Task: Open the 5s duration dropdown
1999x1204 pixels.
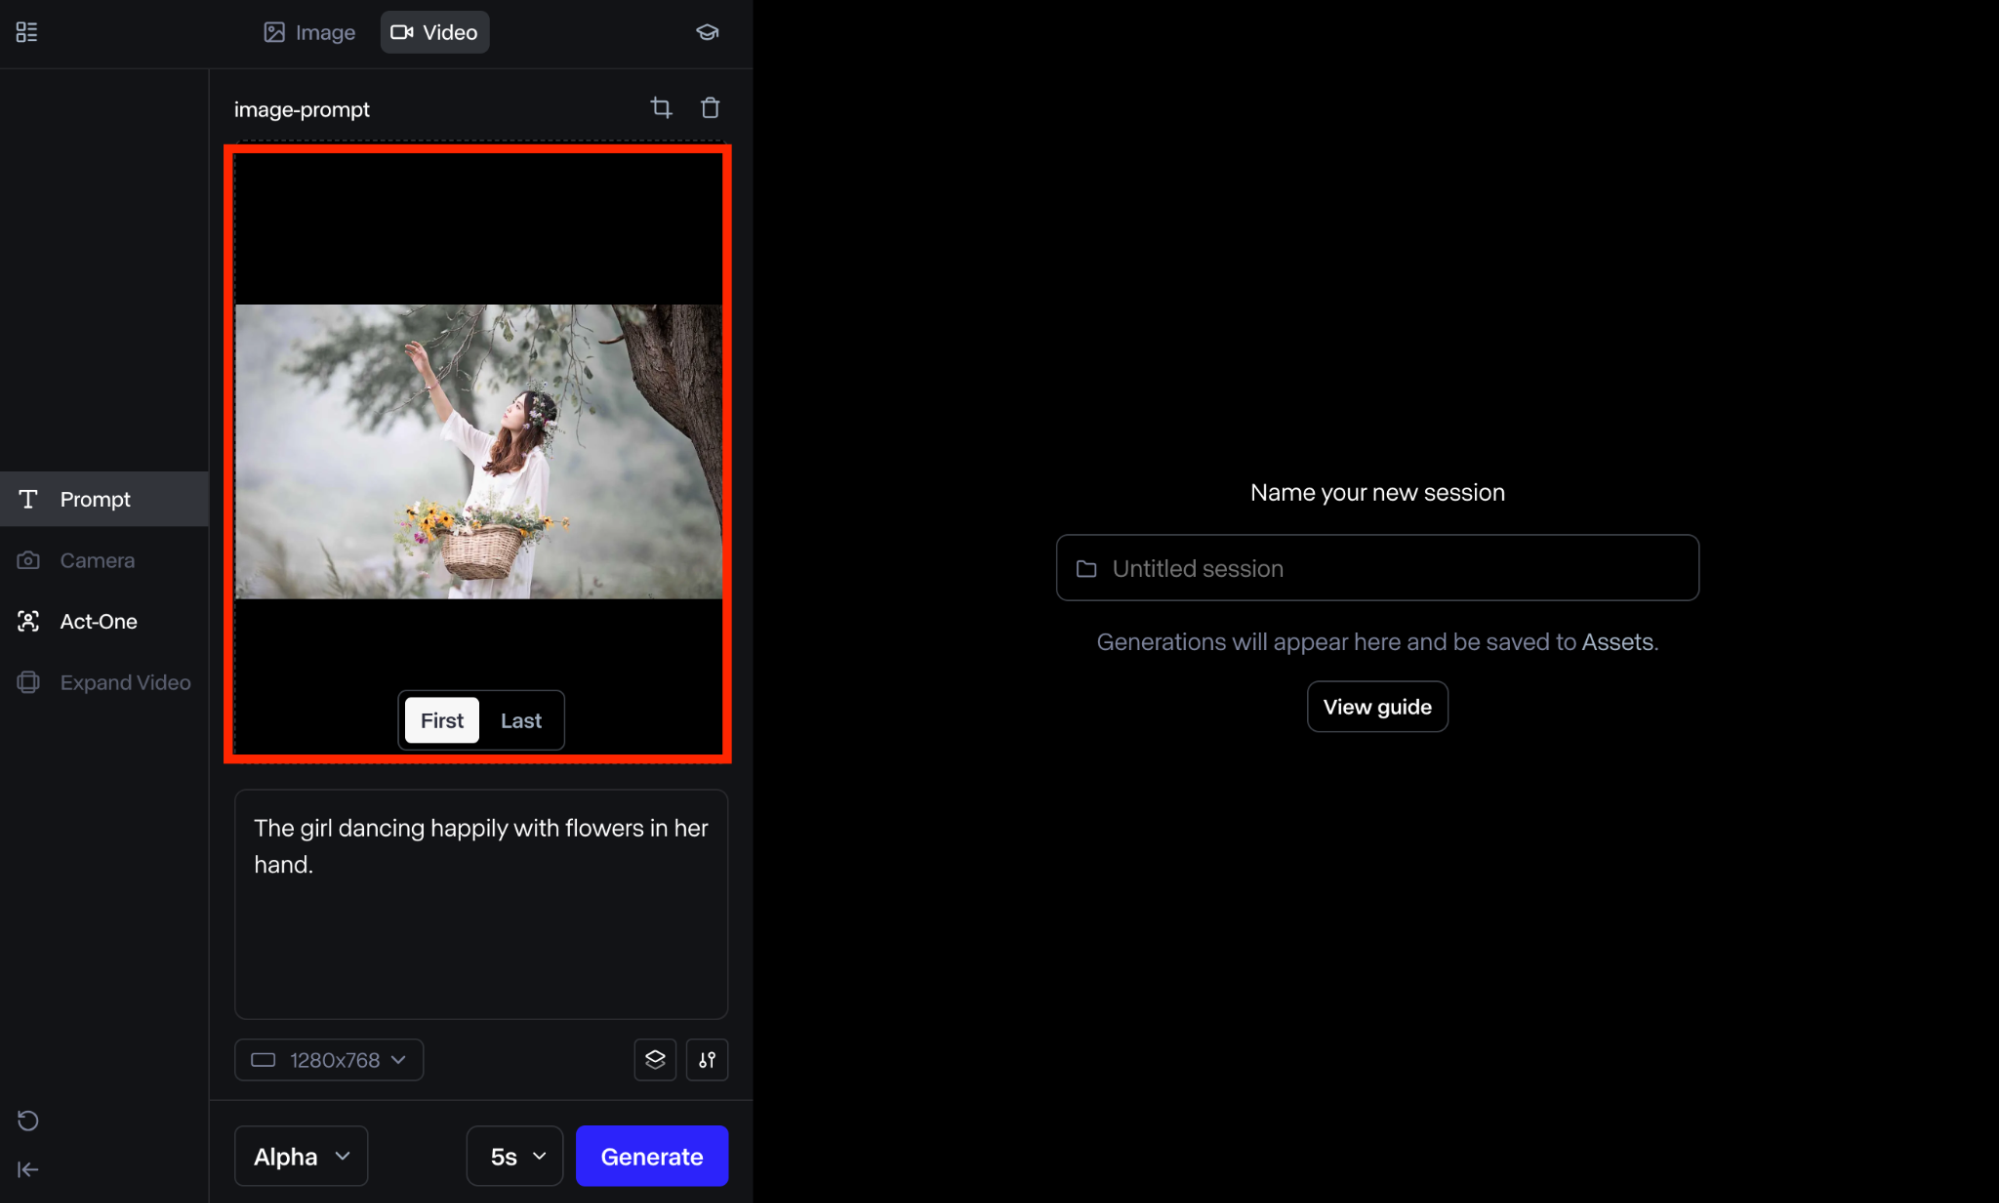Action: [x=515, y=1157]
